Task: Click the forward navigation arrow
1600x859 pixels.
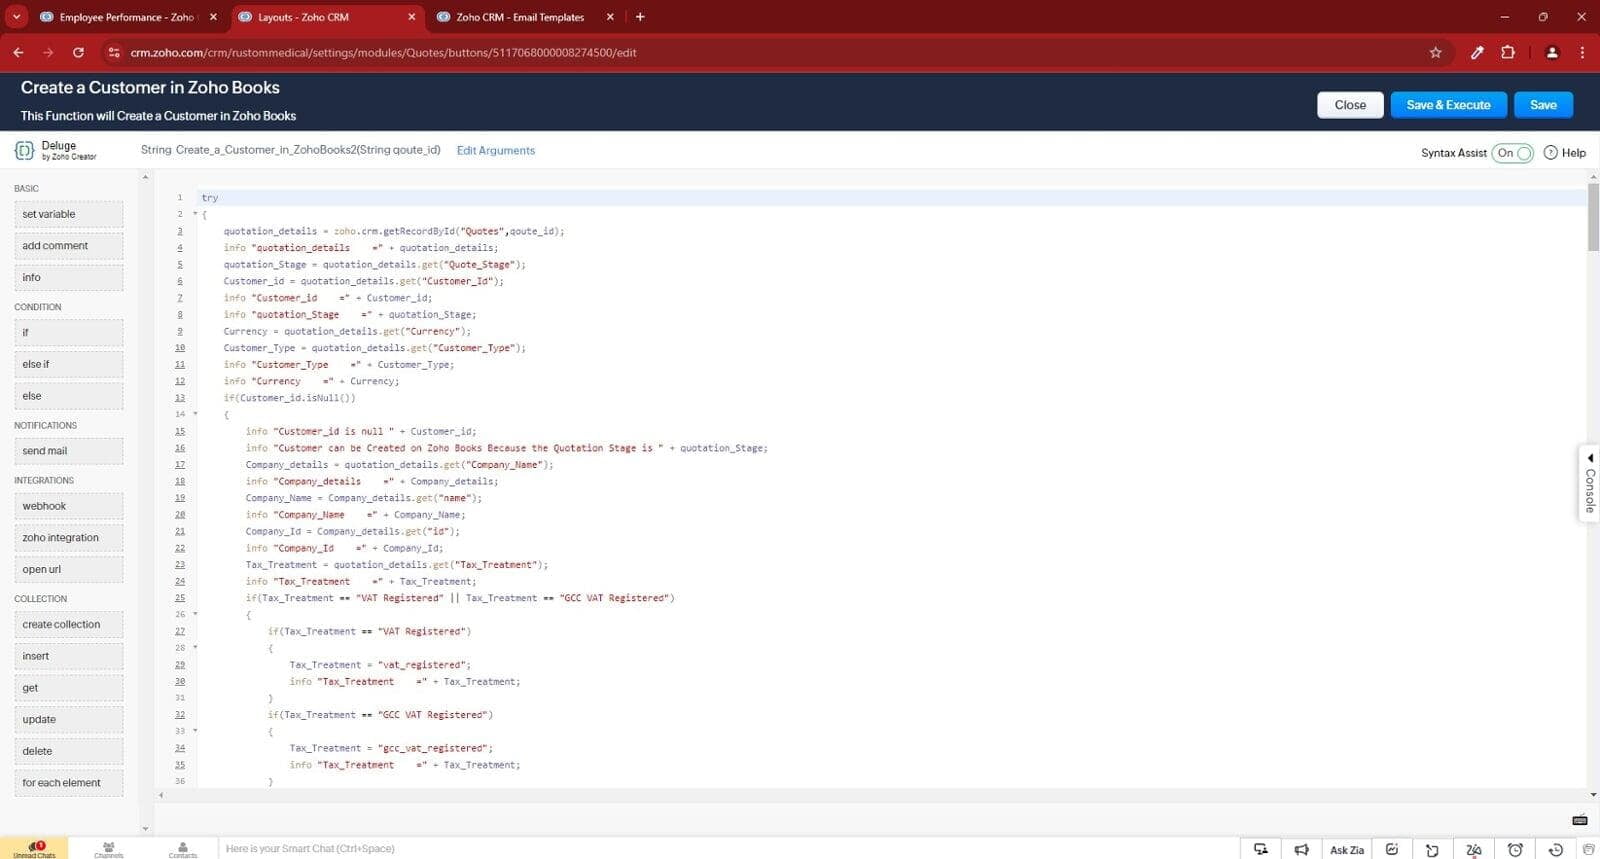Action: click(48, 52)
